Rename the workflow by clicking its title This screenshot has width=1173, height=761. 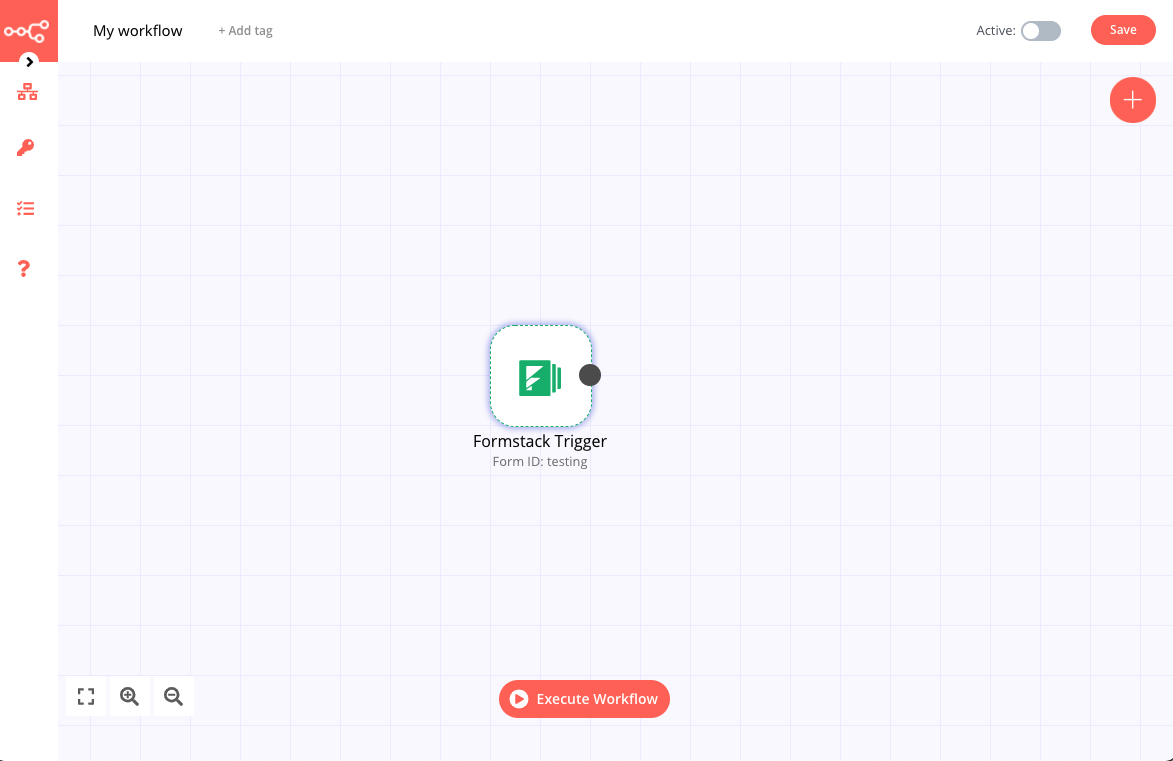click(137, 30)
